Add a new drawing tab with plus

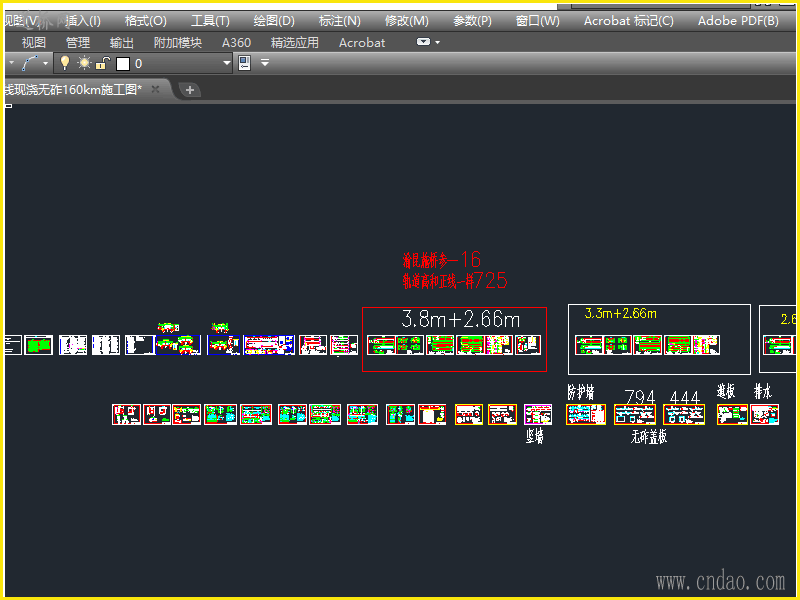(190, 90)
